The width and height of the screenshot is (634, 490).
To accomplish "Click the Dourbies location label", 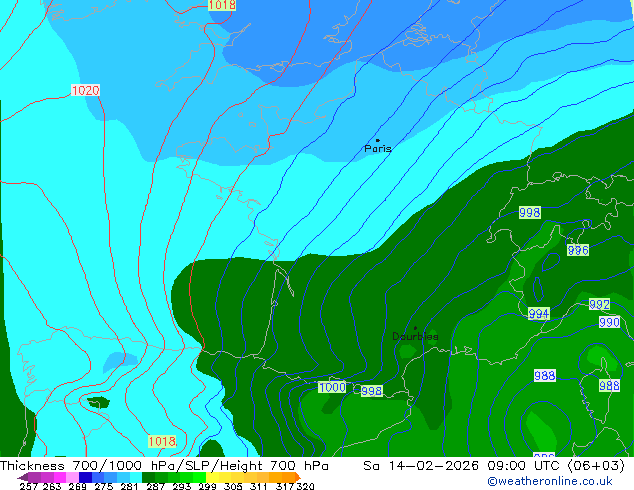I will [x=415, y=336].
